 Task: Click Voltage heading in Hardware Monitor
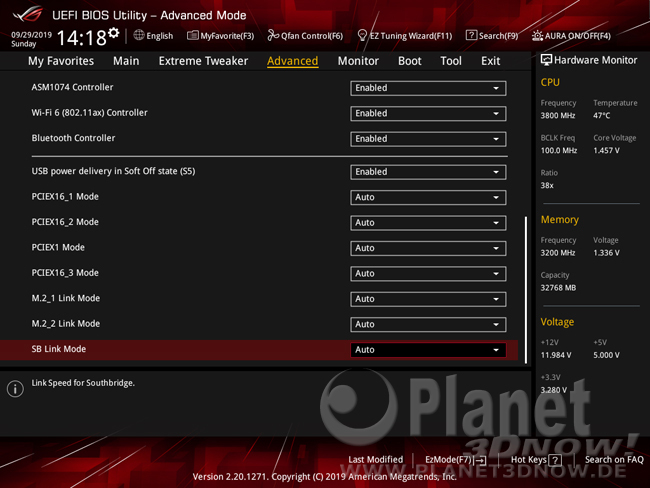pos(557,322)
